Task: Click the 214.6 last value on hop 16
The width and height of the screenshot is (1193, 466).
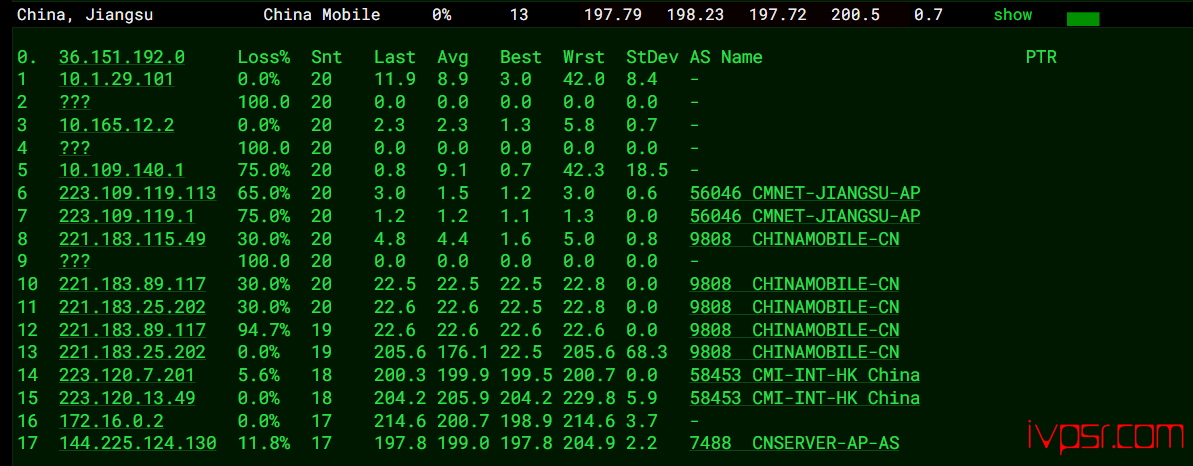Action: pyautogui.click(x=399, y=420)
